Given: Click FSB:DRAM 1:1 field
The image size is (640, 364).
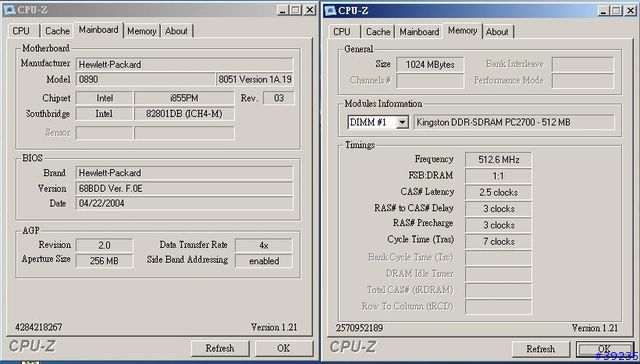Looking at the screenshot, I should [x=498, y=176].
